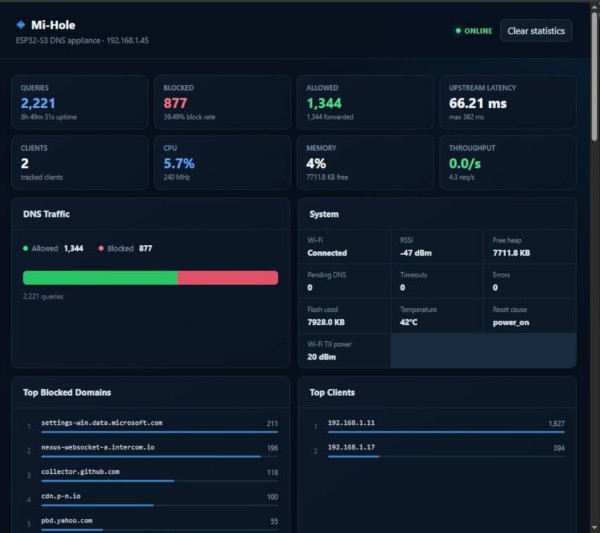Select nexus-websocket-a.intercom.io domain row
Screen dimensions: 600x533
click(152, 450)
